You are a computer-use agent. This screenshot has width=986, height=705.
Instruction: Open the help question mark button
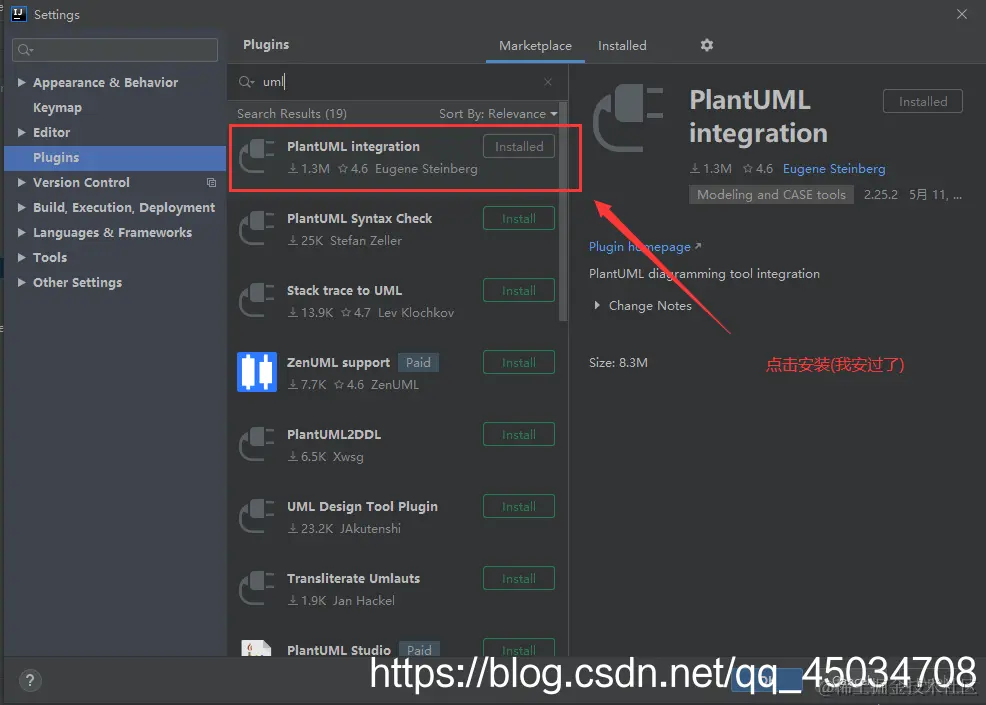(x=30, y=680)
